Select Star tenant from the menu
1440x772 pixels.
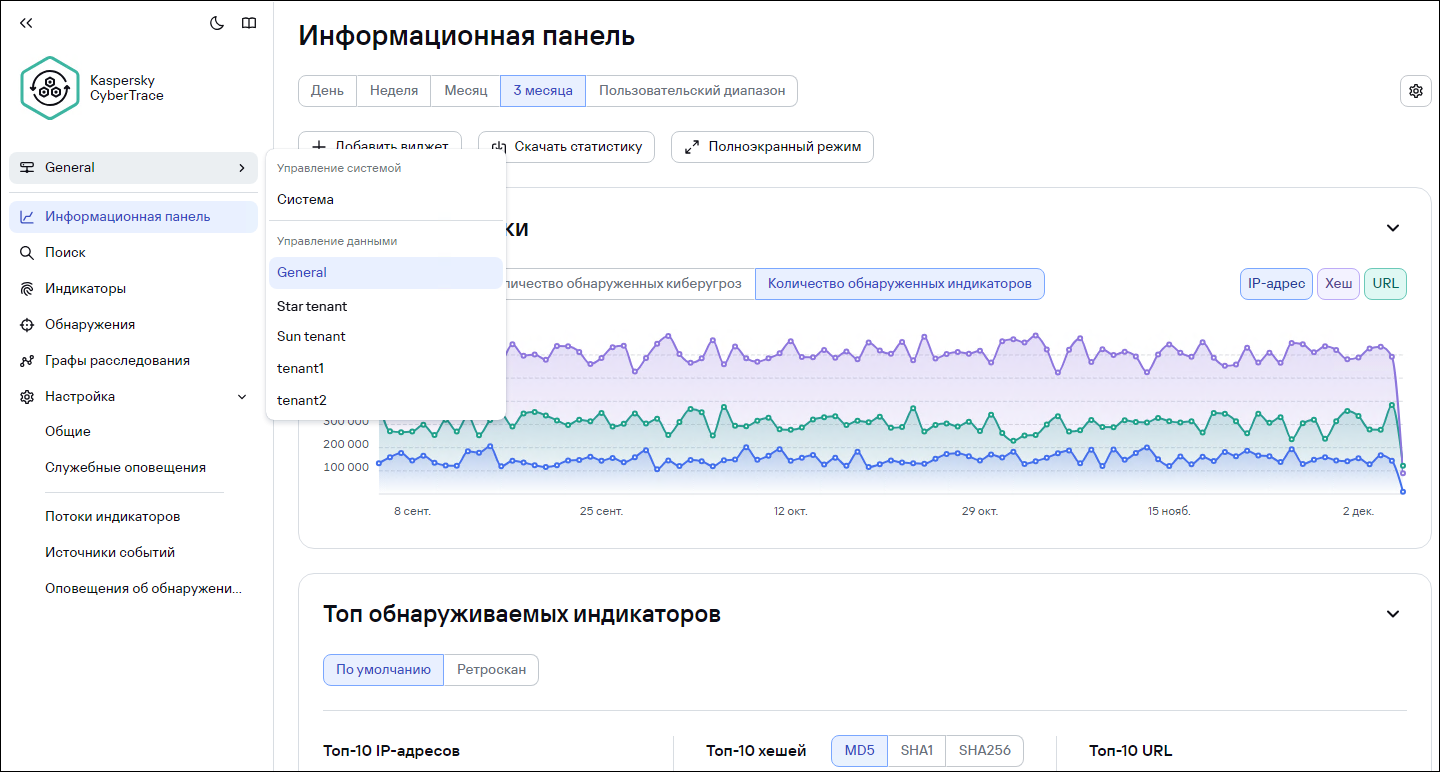[x=312, y=306]
